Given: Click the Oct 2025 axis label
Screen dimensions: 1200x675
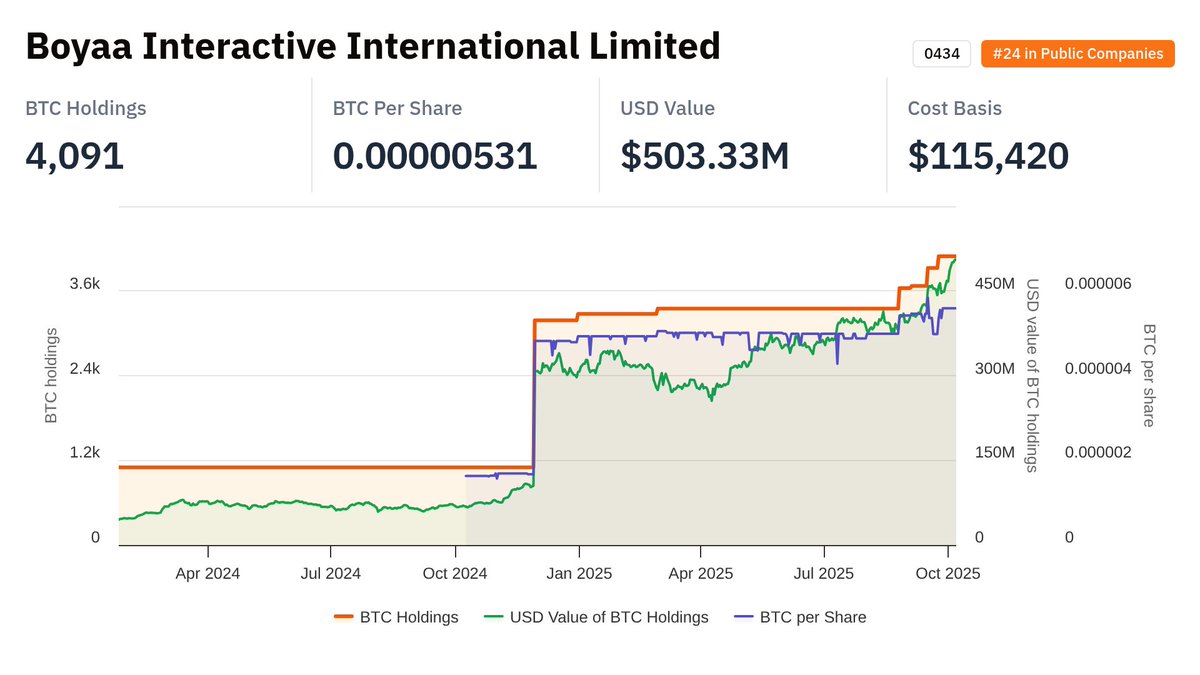Looking at the screenshot, I should tap(946, 573).
